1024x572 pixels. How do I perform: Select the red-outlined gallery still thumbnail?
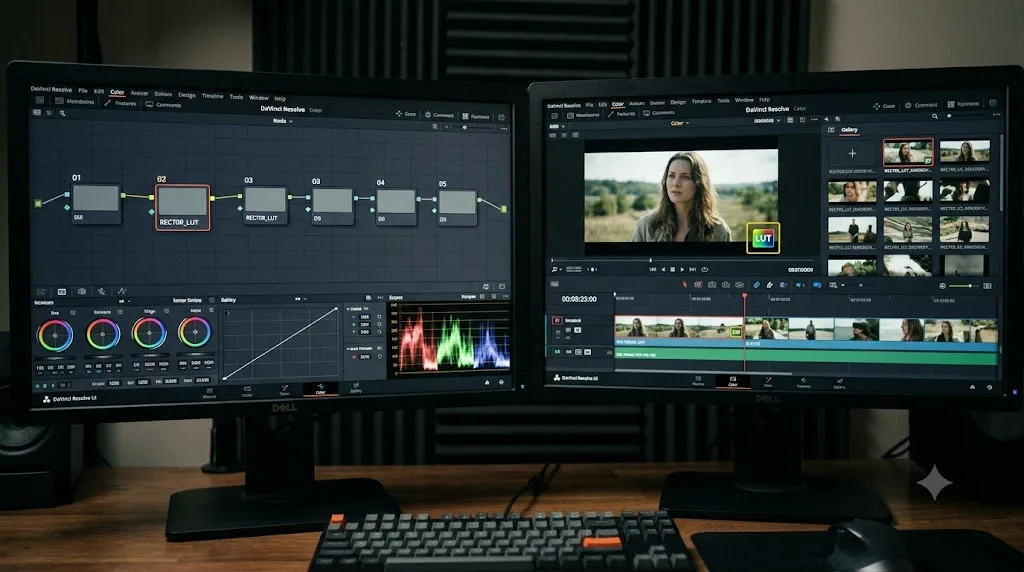[x=908, y=152]
